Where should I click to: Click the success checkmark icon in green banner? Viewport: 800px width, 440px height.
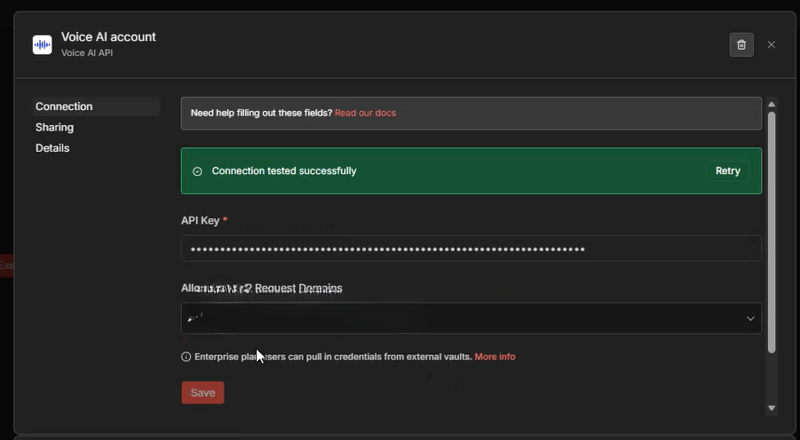tap(197, 172)
